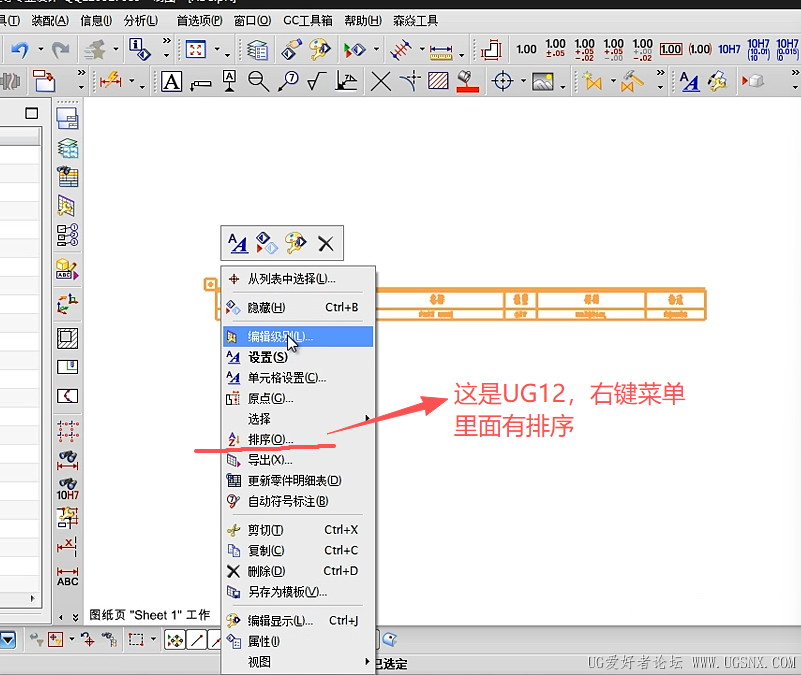Choose 另存为模板(V)... entry
Viewport: 801px width, 675px height.
pos(298,592)
